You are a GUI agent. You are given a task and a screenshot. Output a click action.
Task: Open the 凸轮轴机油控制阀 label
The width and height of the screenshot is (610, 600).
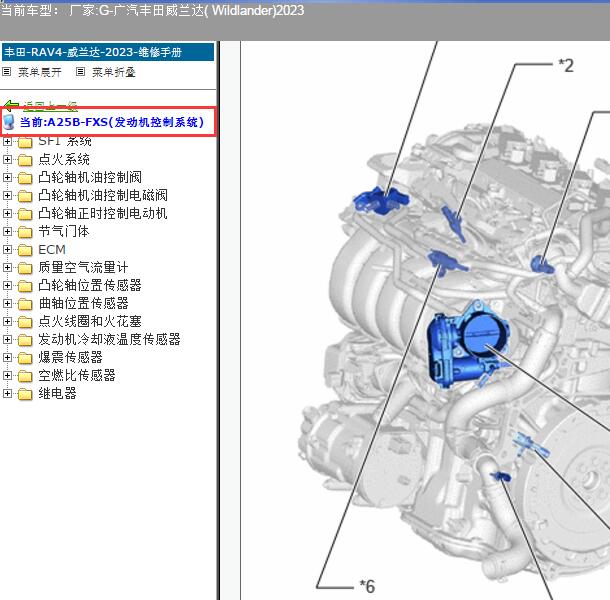click(90, 177)
